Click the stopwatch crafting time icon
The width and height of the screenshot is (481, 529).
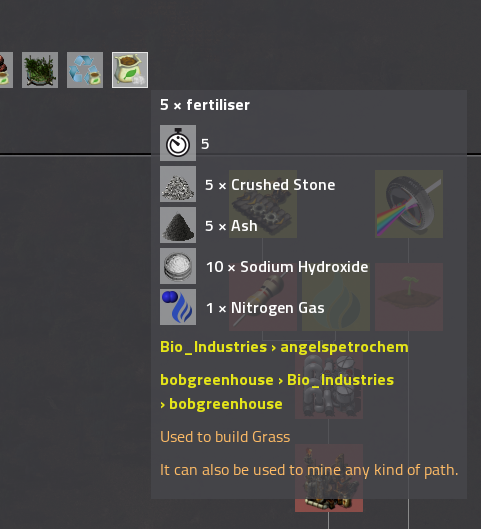[x=178, y=143]
